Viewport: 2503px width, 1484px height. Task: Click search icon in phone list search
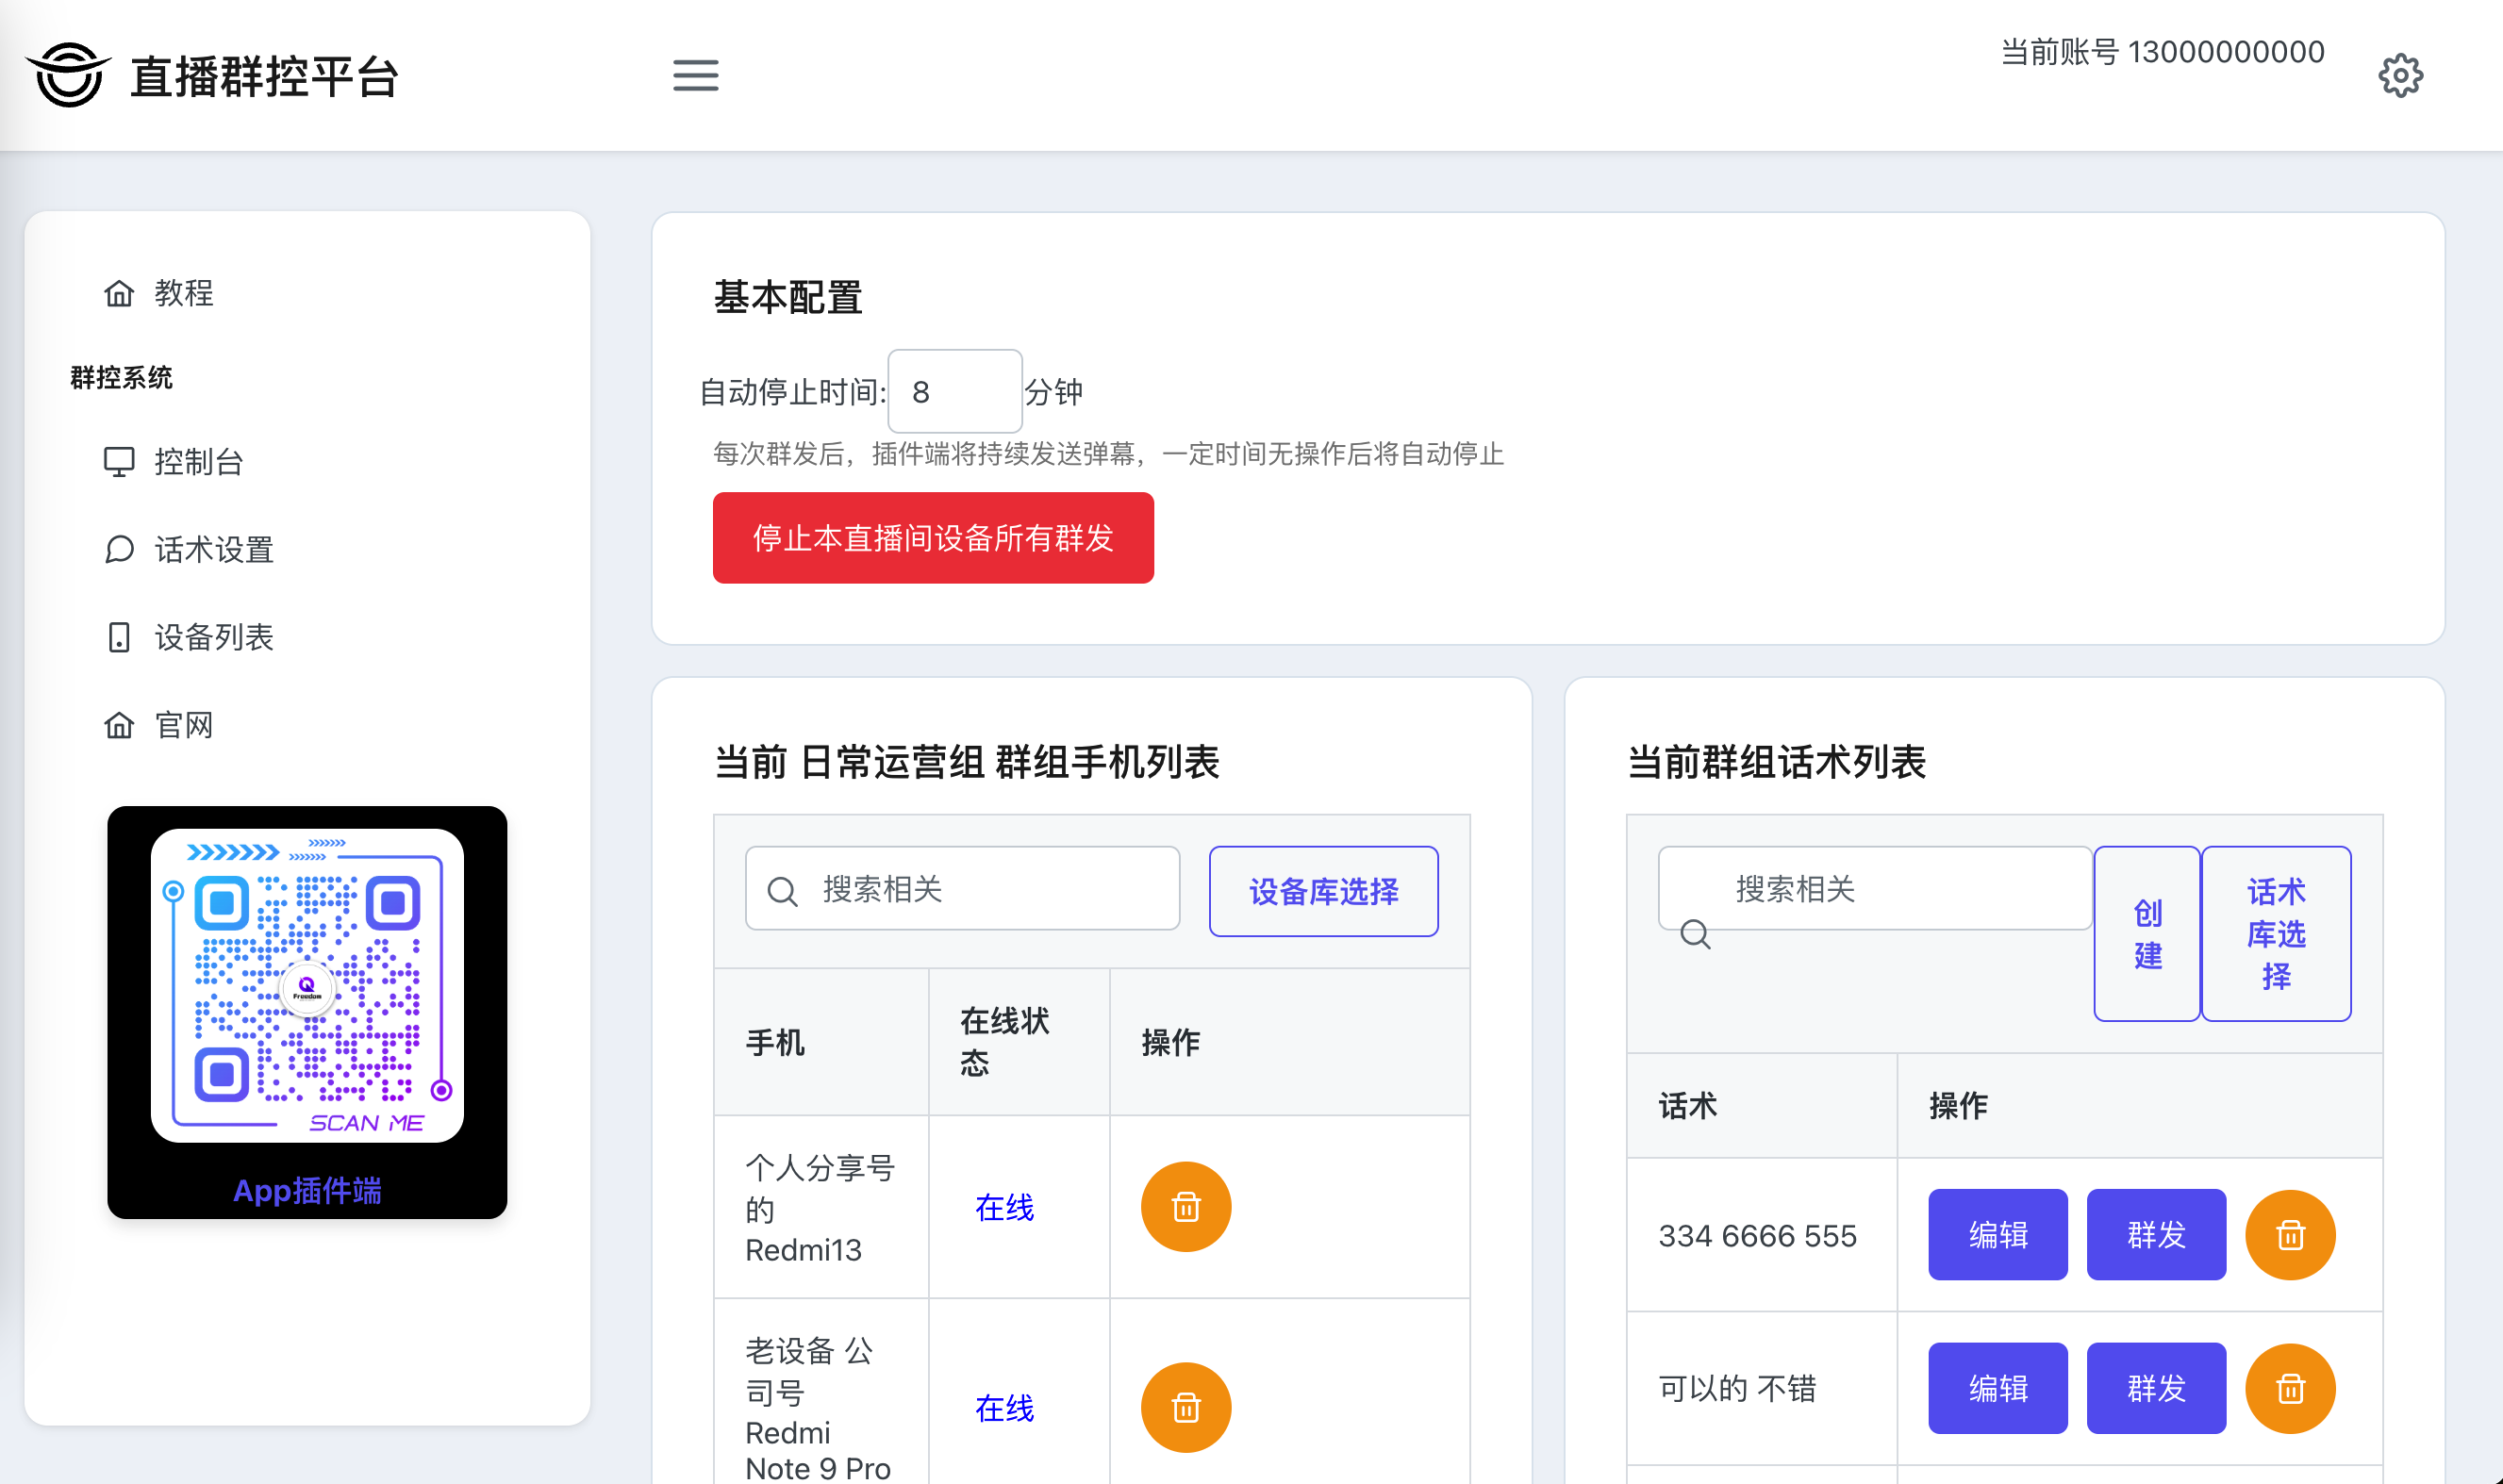pyautogui.click(x=782, y=891)
